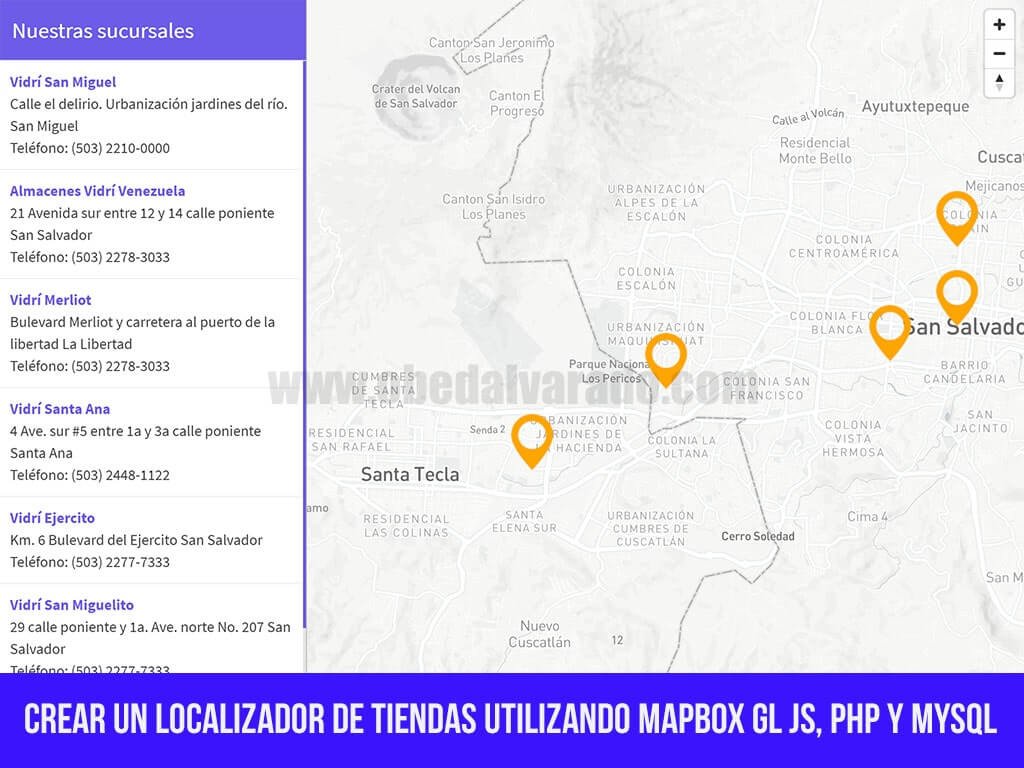
Task: Click the zoom out control on the map
Action: click(999, 53)
